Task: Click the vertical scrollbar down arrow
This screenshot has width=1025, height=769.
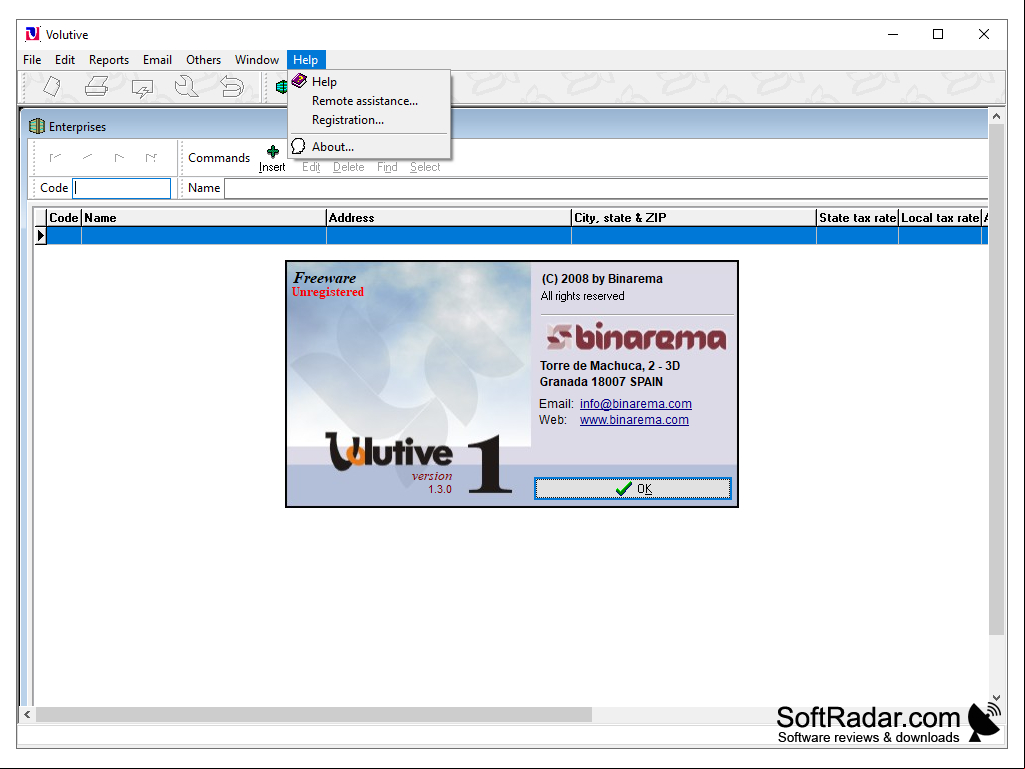Action: tap(996, 698)
